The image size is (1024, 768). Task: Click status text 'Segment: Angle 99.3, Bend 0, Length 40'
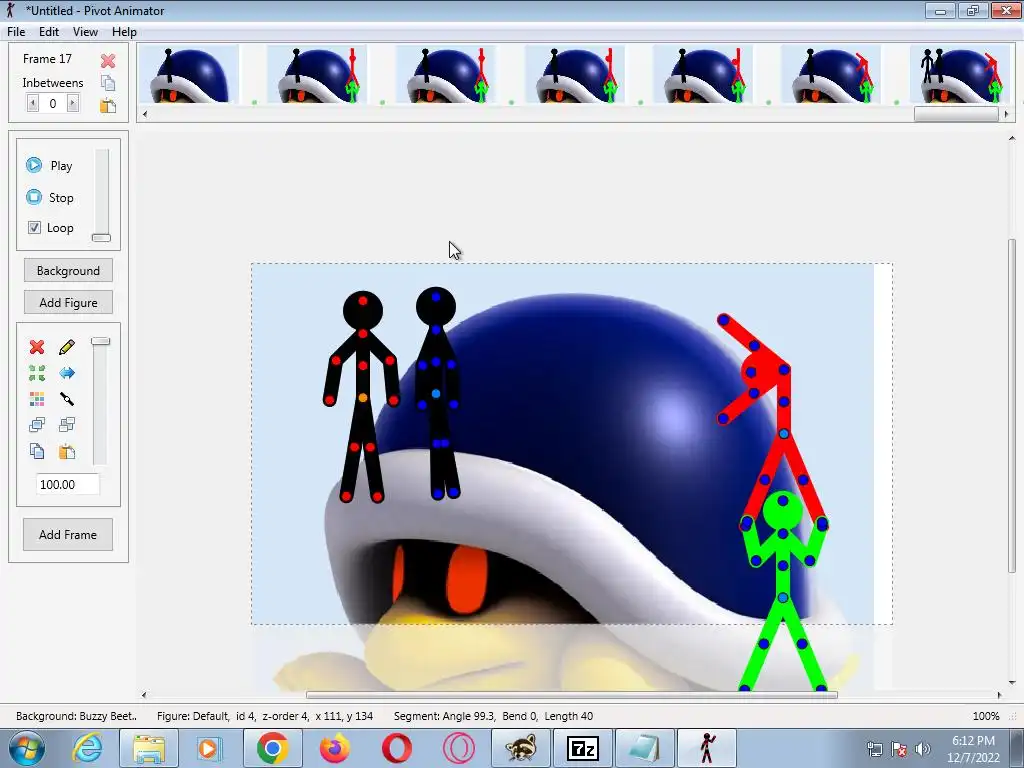tap(493, 716)
